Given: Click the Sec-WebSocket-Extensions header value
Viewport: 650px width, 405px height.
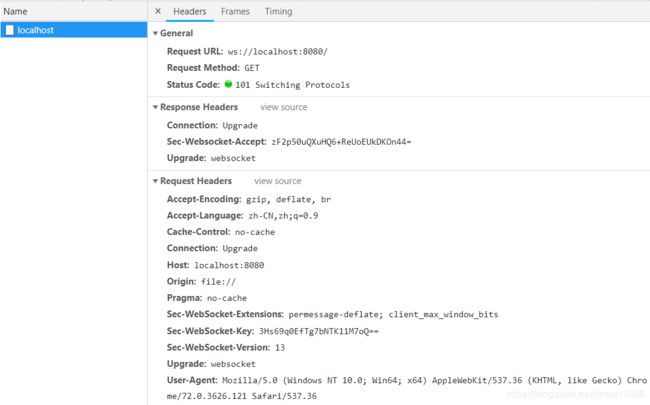Looking at the screenshot, I should coord(393,315).
